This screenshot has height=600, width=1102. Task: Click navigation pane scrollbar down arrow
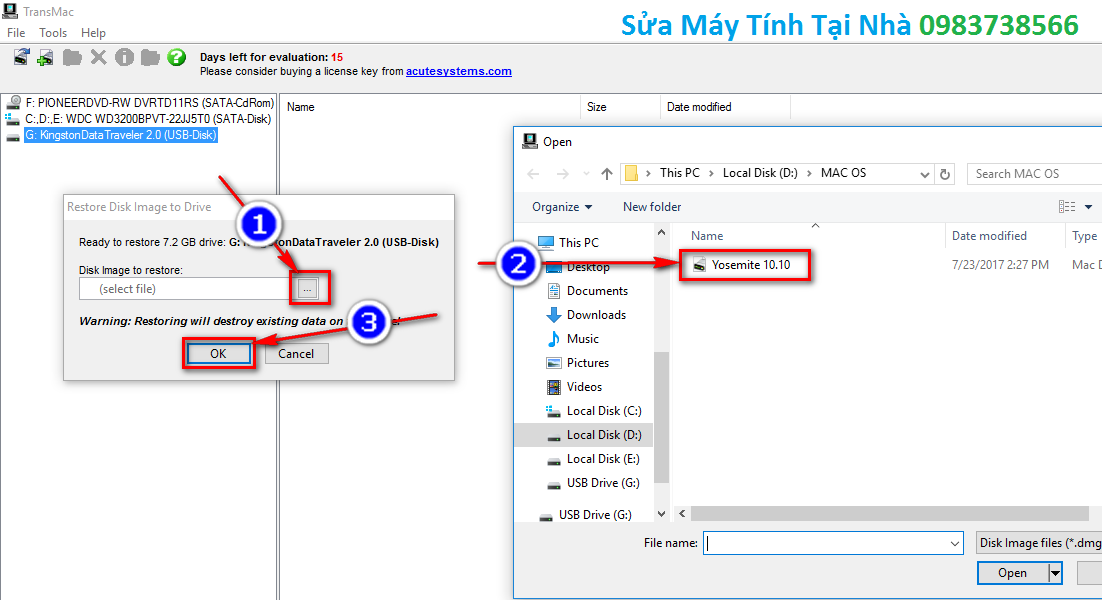661,514
